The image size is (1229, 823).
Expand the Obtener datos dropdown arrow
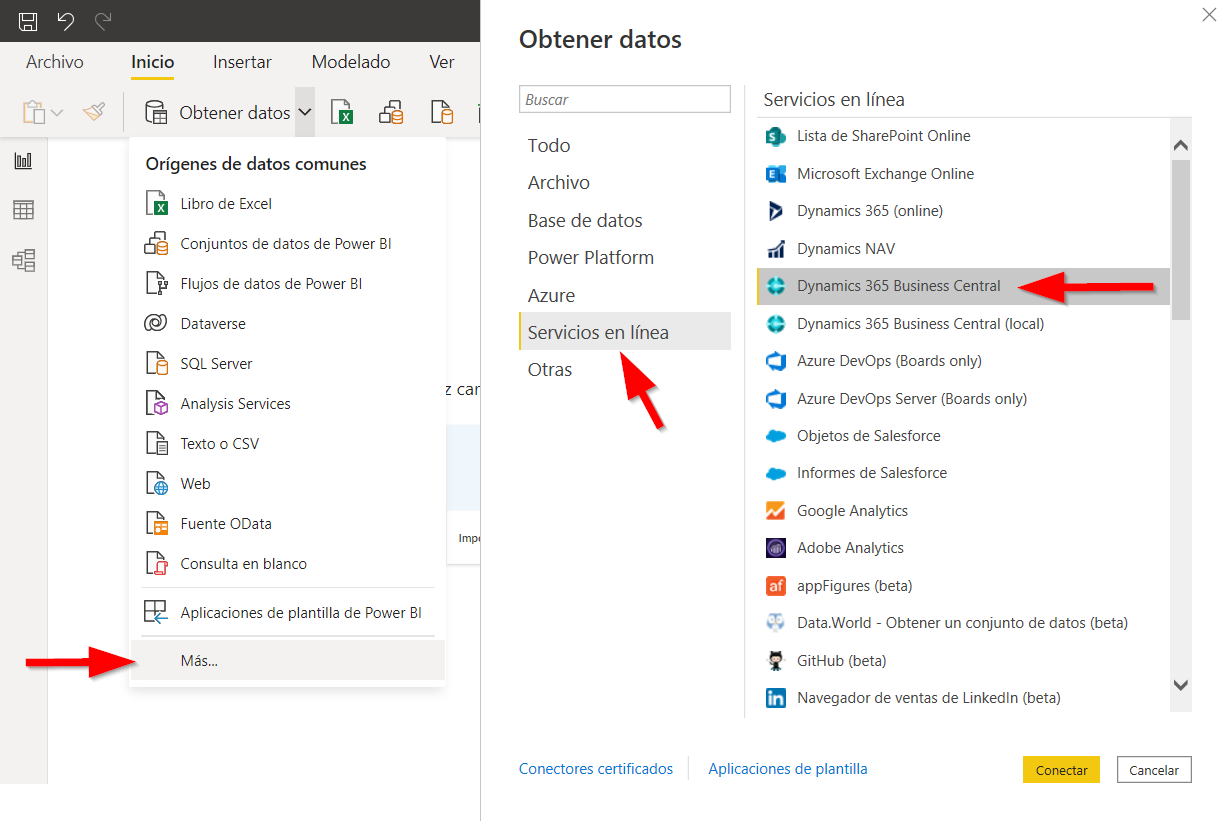click(305, 113)
